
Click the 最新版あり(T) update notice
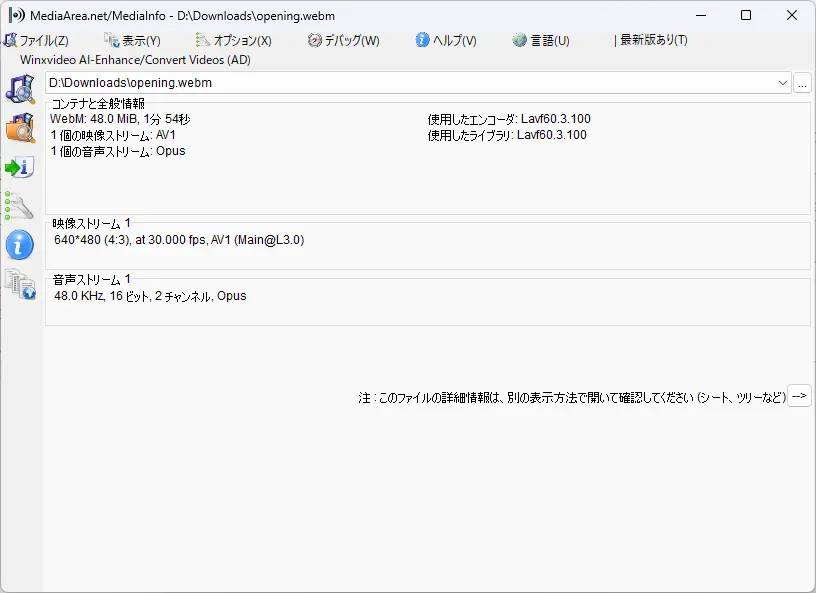tap(651, 40)
